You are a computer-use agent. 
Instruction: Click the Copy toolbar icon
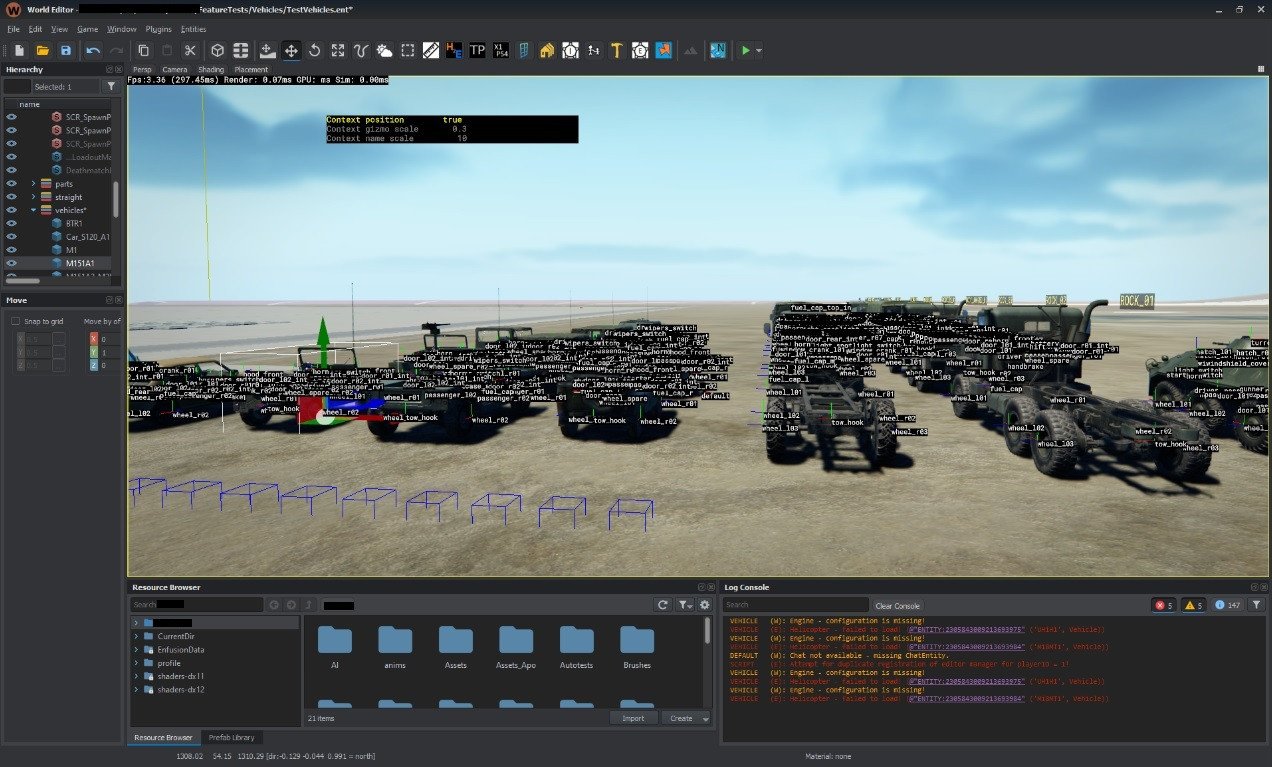tap(144, 50)
